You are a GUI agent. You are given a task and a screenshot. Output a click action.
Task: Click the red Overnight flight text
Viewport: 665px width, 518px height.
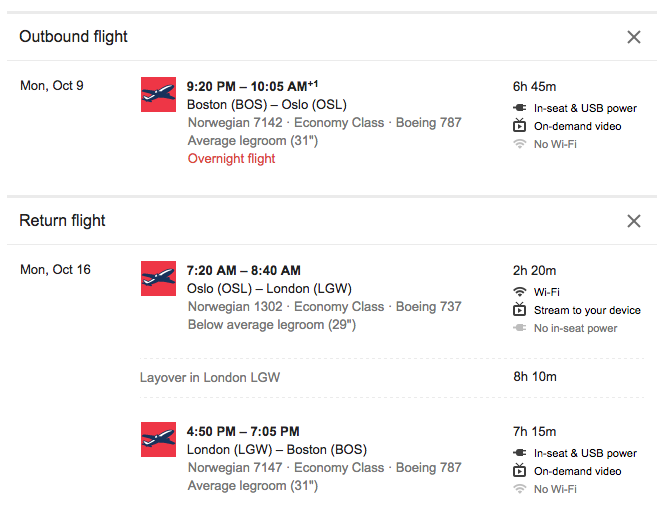click(x=231, y=158)
